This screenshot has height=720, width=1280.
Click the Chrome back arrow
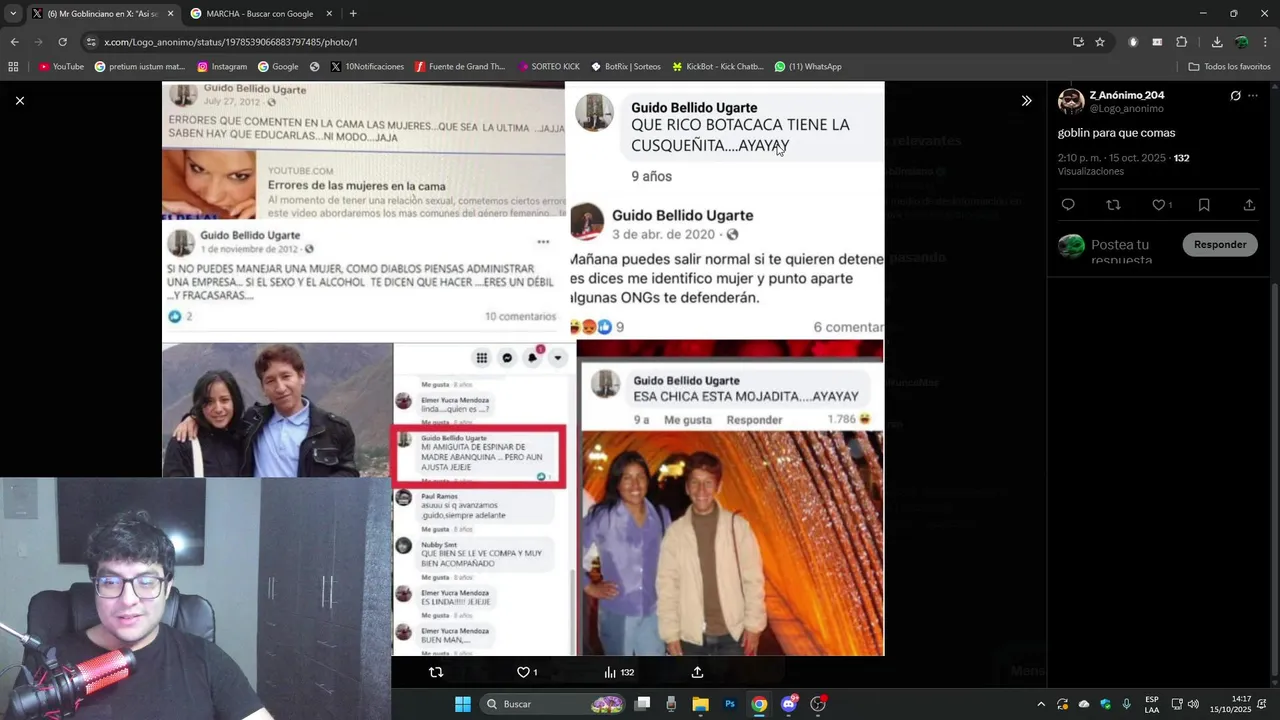[14, 42]
